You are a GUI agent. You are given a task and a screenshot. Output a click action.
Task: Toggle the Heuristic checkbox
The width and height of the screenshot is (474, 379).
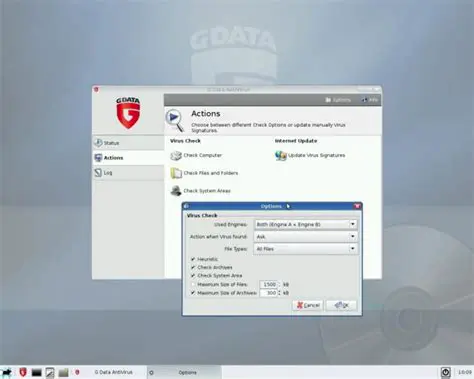pyautogui.click(x=193, y=259)
